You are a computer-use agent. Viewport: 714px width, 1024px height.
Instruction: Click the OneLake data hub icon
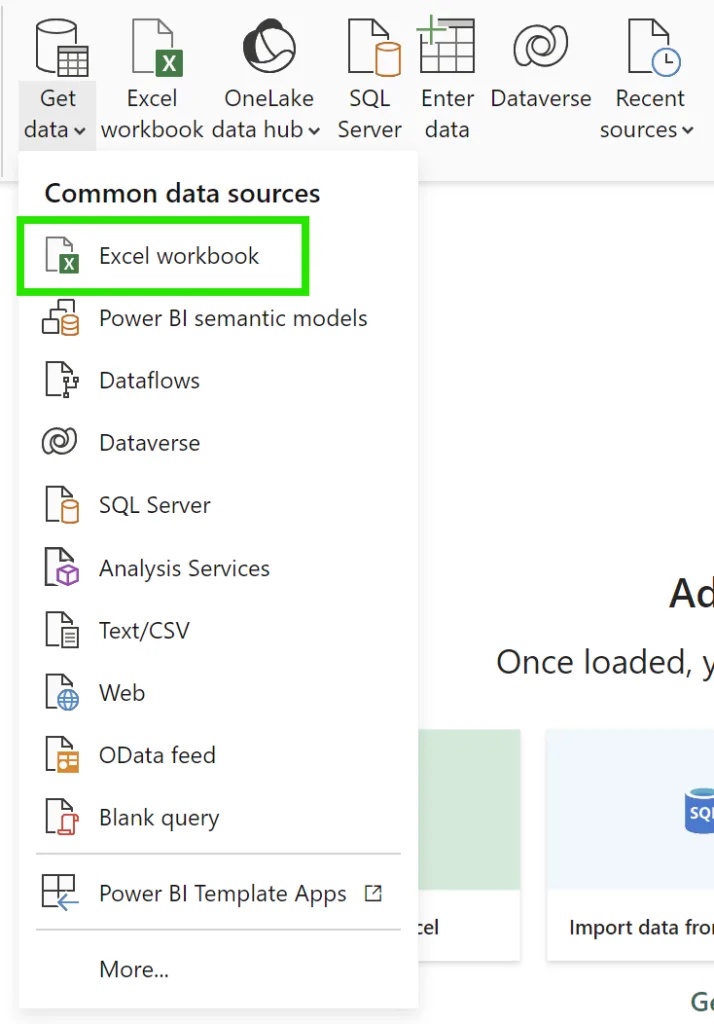point(268,46)
